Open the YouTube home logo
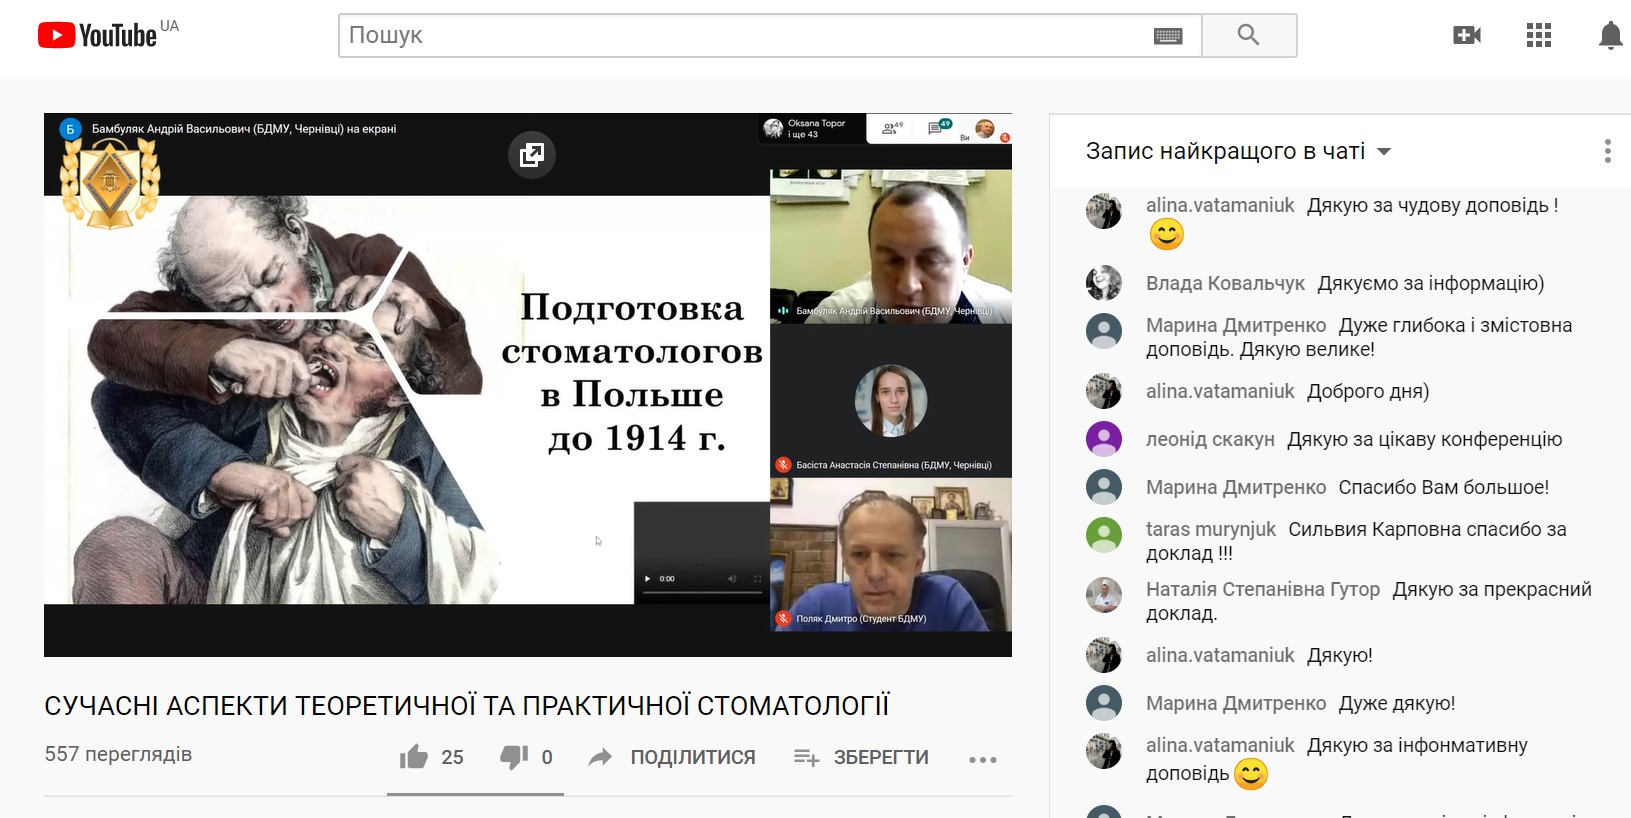This screenshot has height=818, width=1631. click(97, 35)
